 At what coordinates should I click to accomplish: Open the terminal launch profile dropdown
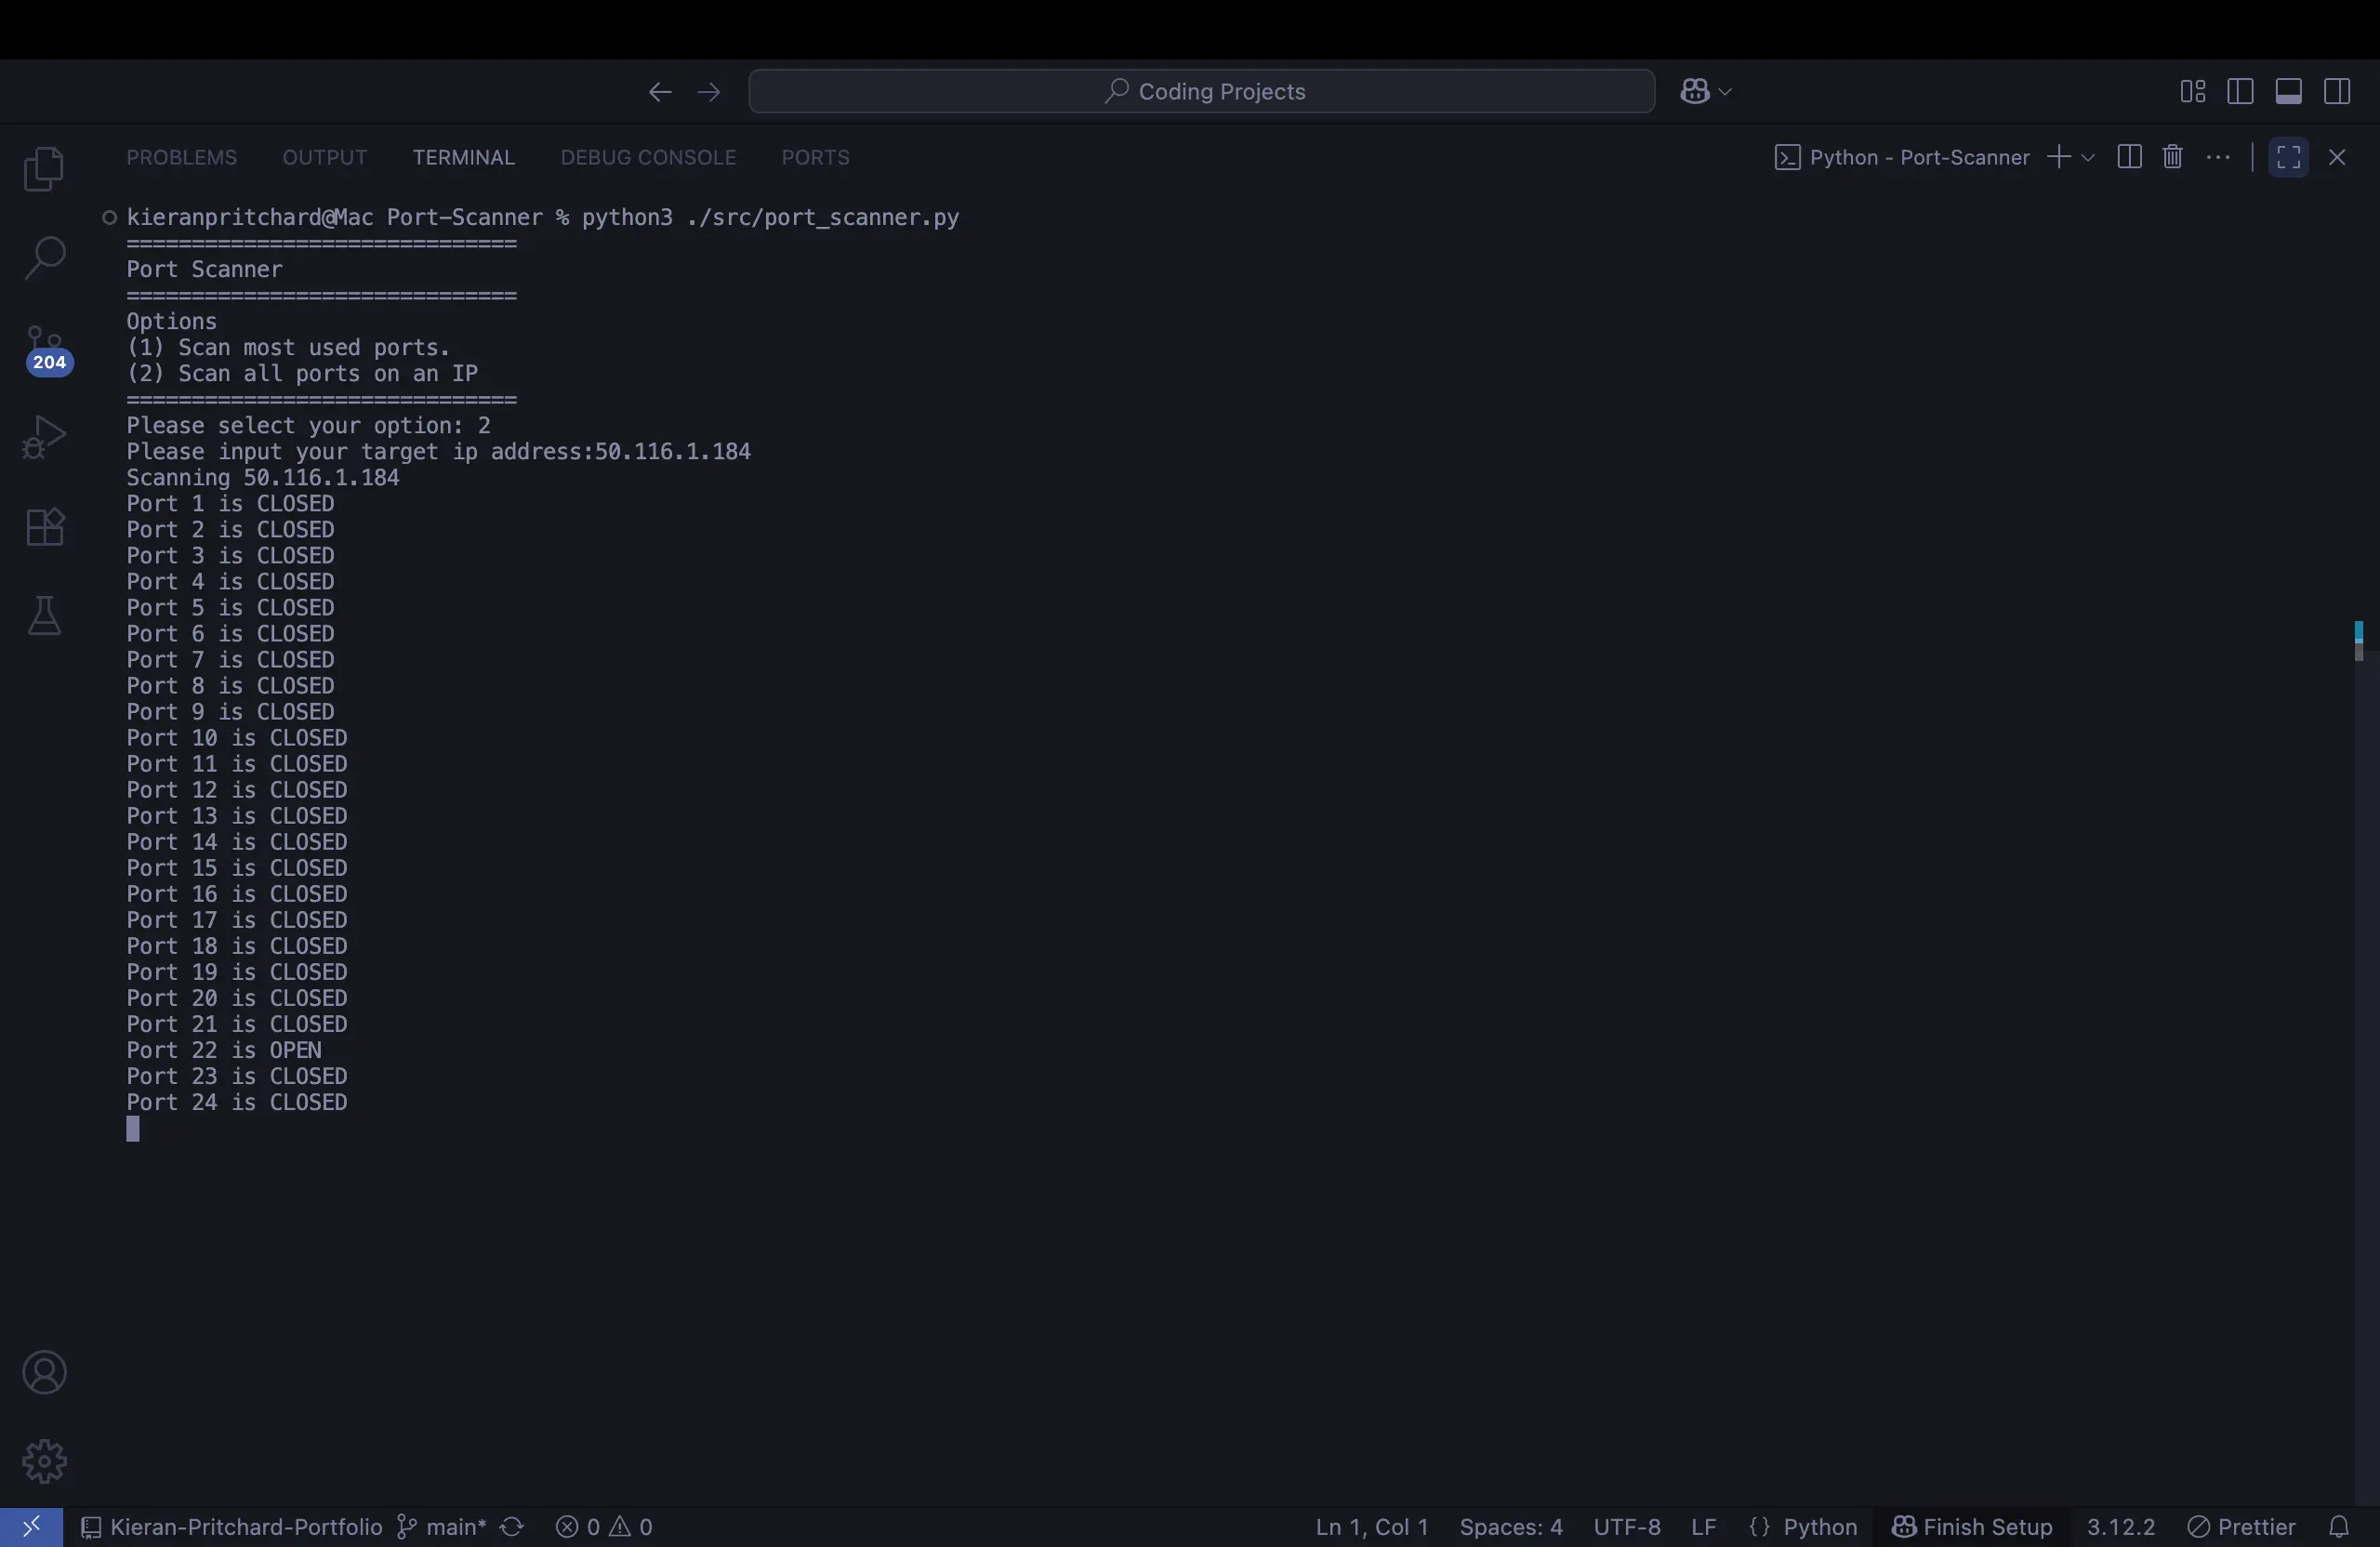tap(2088, 157)
